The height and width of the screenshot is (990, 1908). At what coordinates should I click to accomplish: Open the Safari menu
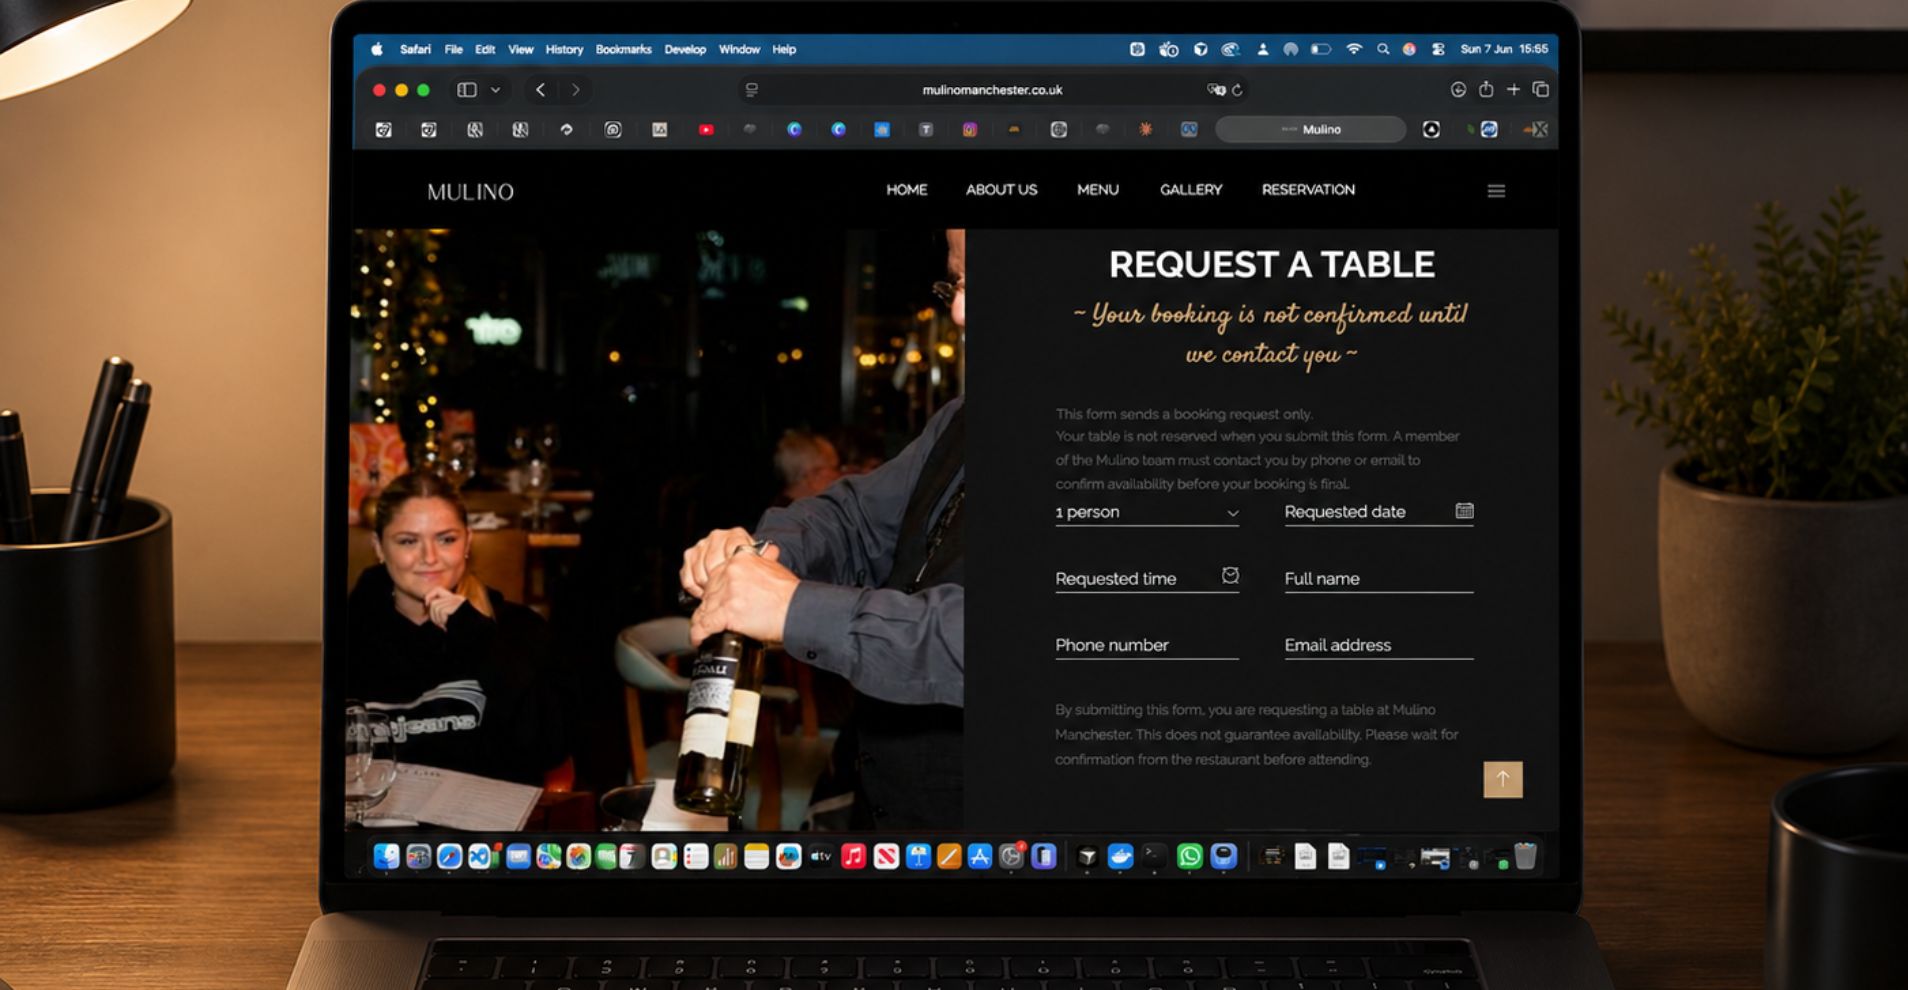click(x=415, y=49)
